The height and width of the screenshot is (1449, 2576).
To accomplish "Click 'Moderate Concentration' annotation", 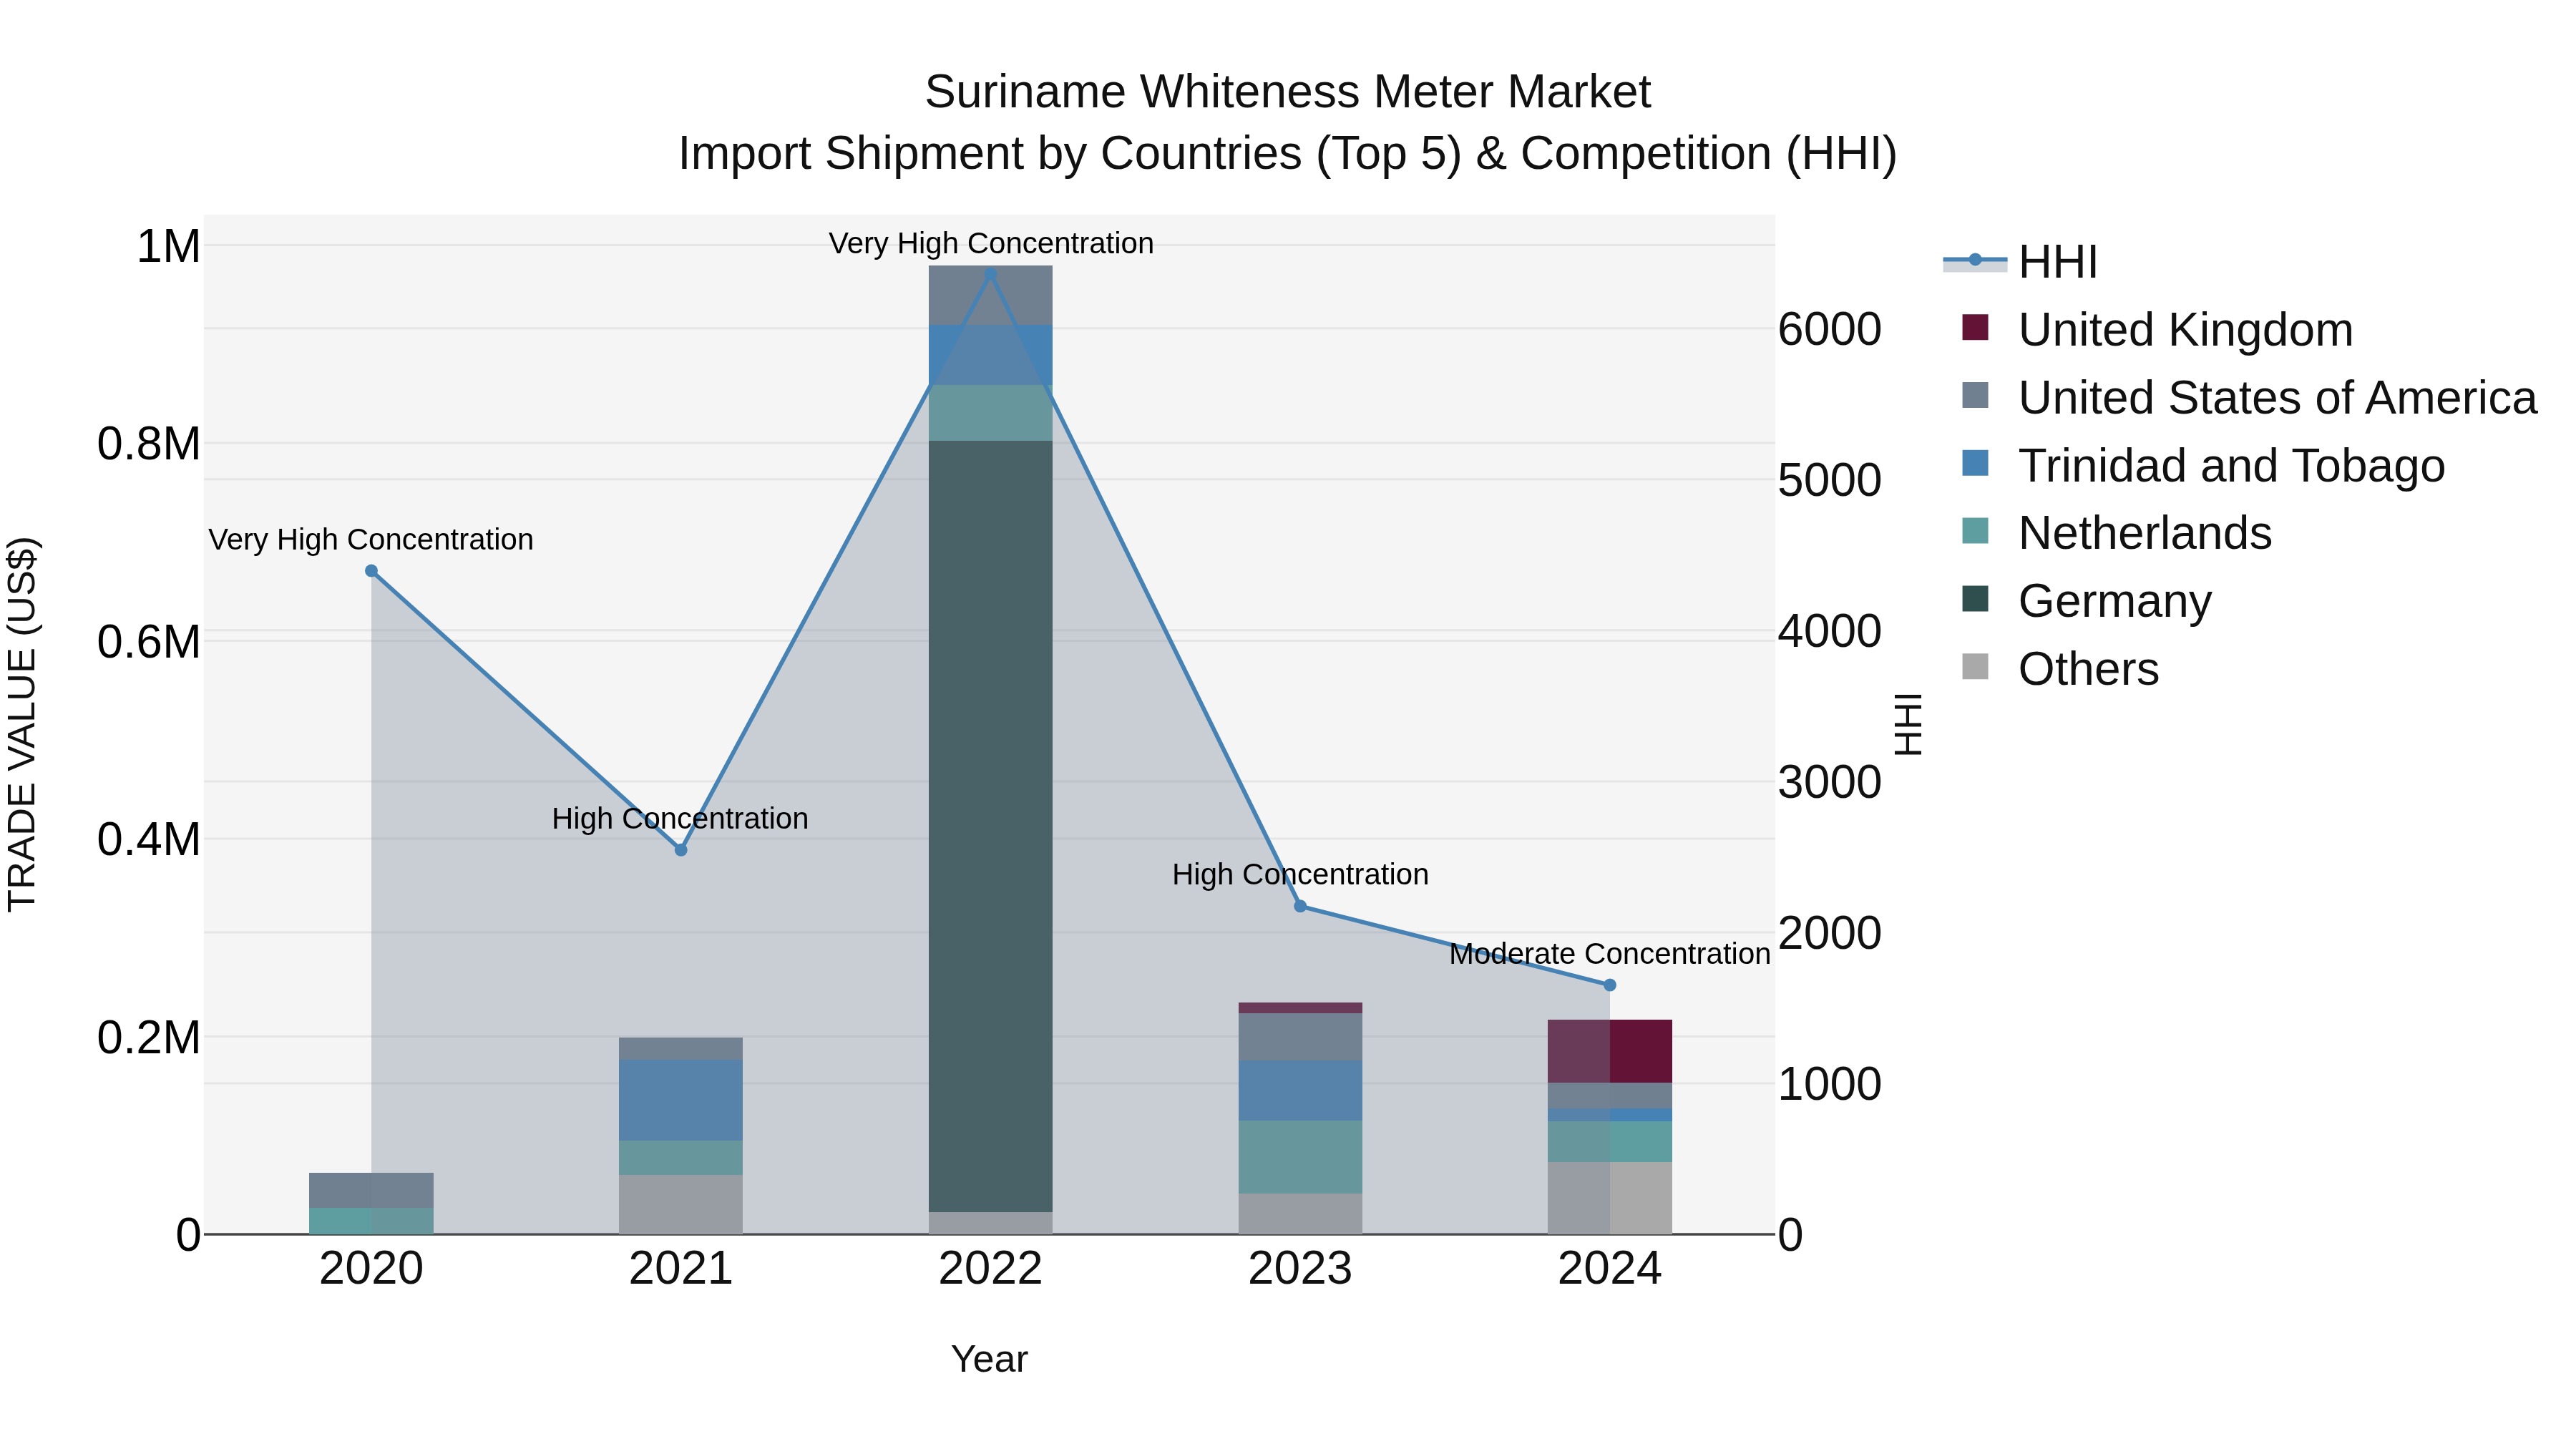I will tap(1610, 954).
